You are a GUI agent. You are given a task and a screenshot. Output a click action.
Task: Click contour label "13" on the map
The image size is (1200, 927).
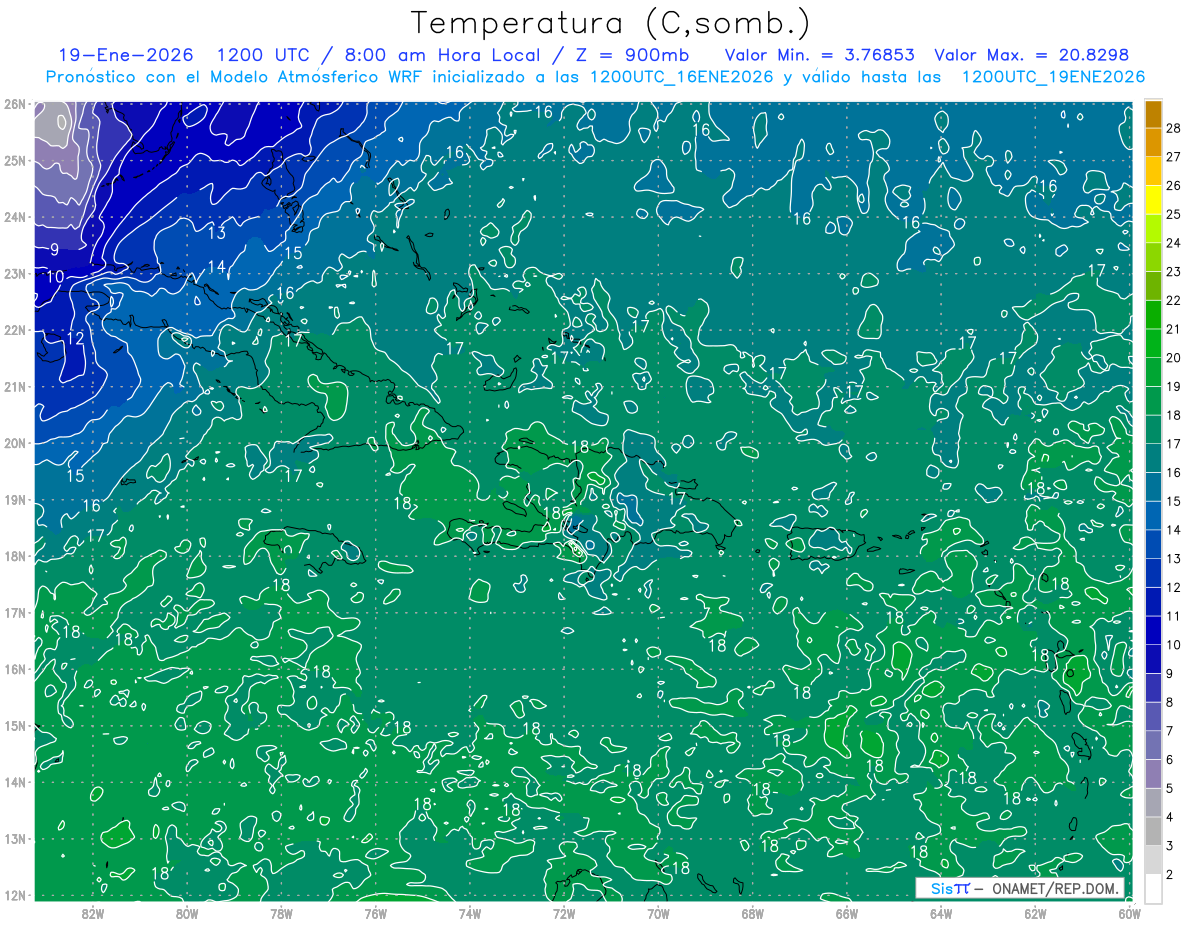pyautogui.click(x=217, y=234)
